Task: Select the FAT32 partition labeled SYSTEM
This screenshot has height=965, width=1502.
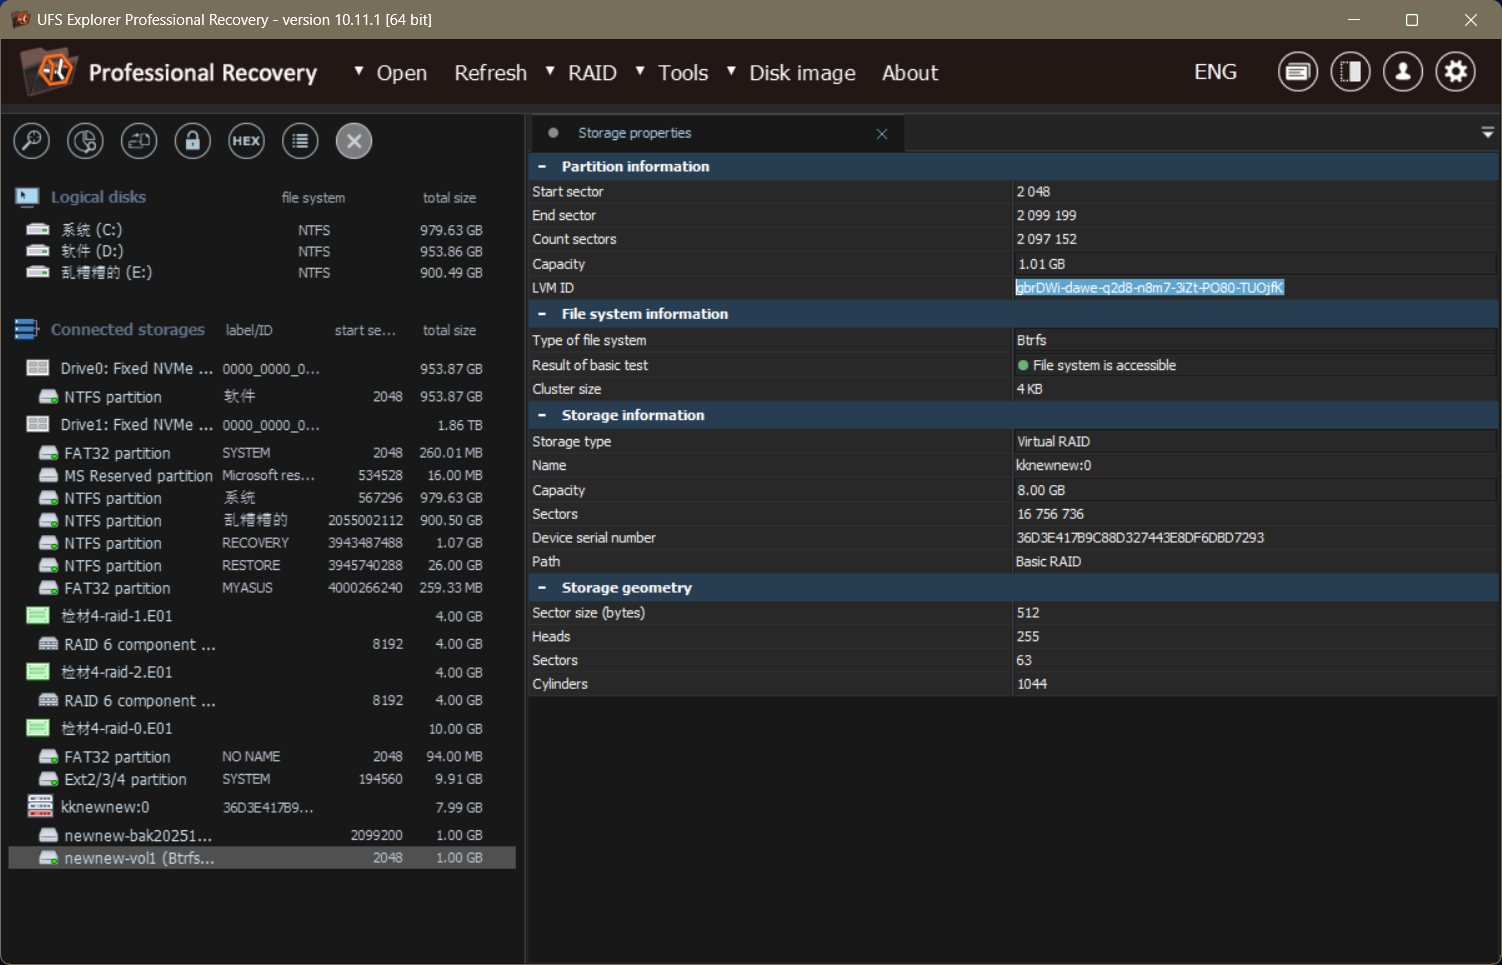Action: (262, 453)
